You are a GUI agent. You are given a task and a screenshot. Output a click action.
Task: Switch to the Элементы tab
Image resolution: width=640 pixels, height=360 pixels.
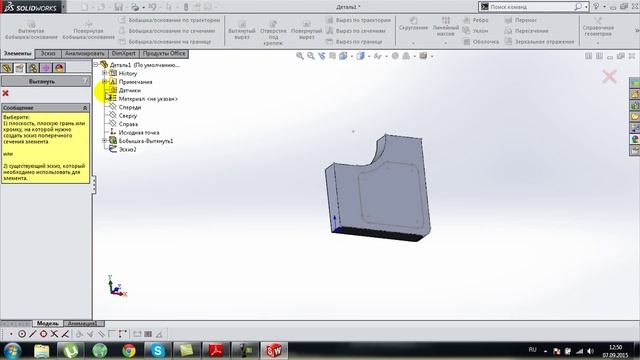coord(18,53)
